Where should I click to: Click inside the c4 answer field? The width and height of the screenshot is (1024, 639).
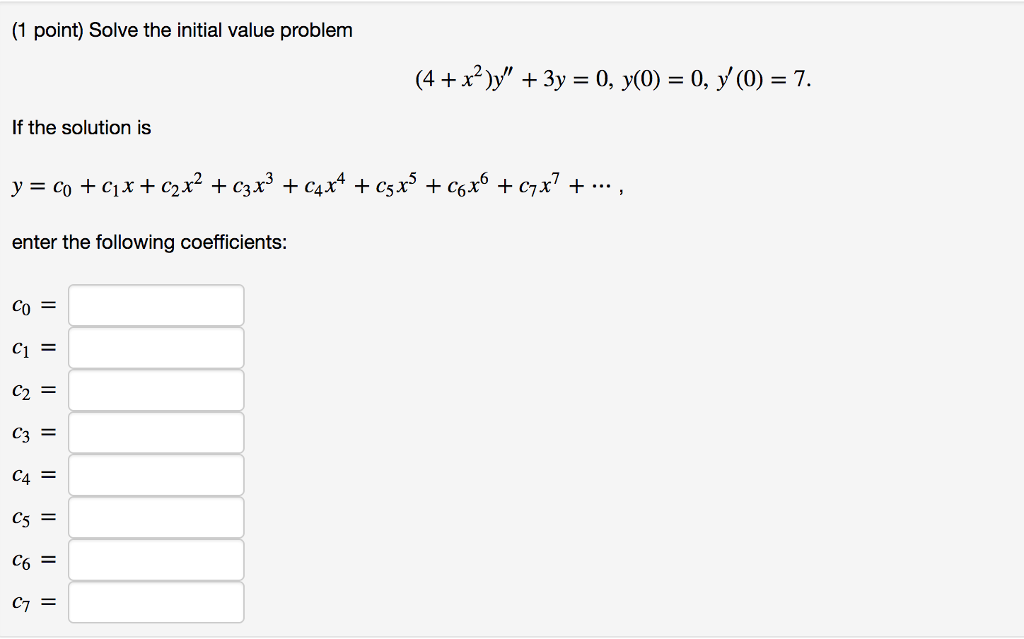tap(156, 475)
